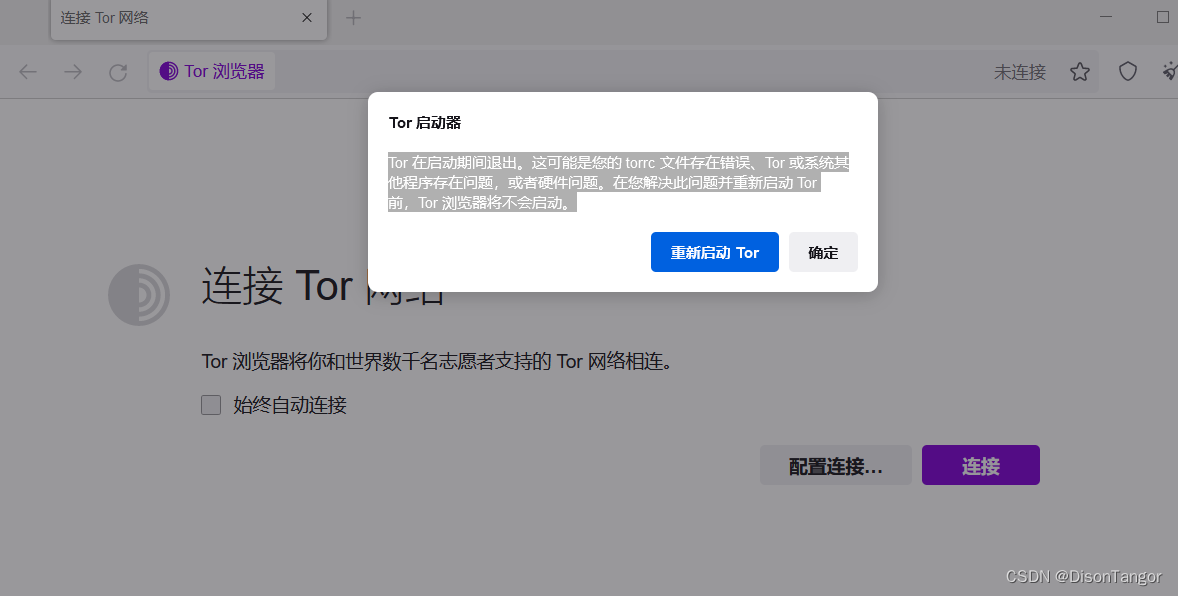1178x596 pixels.
Task: Bookmark this page using the star icon
Action: [x=1079, y=71]
